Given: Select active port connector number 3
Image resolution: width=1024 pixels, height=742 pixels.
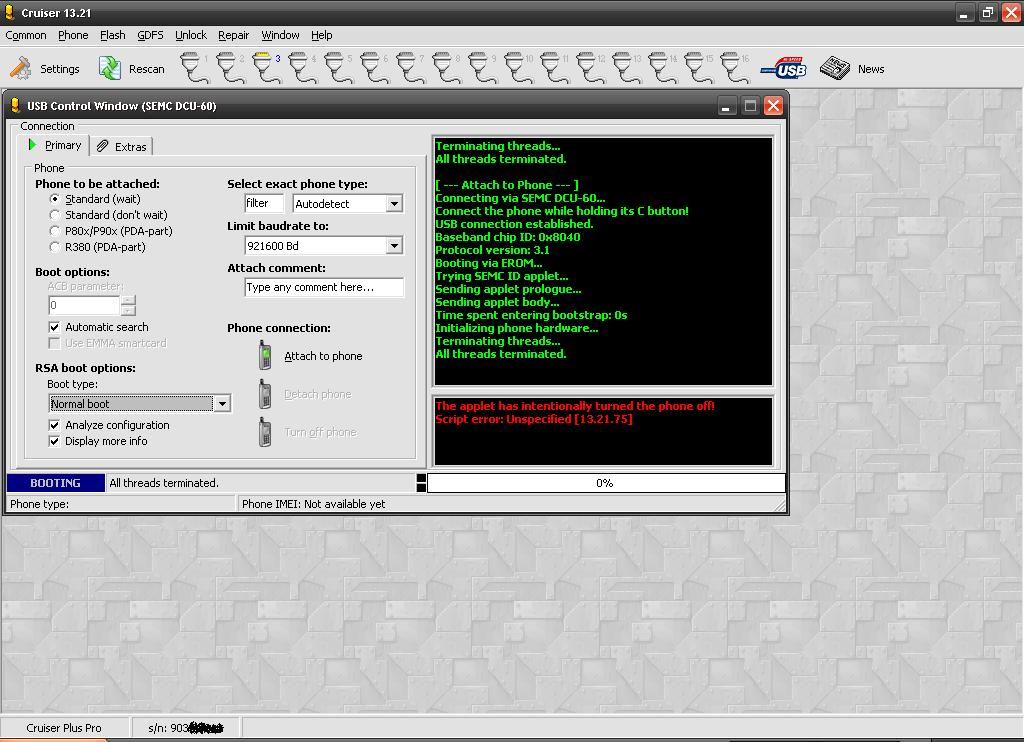Looking at the screenshot, I should pyautogui.click(x=266, y=68).
